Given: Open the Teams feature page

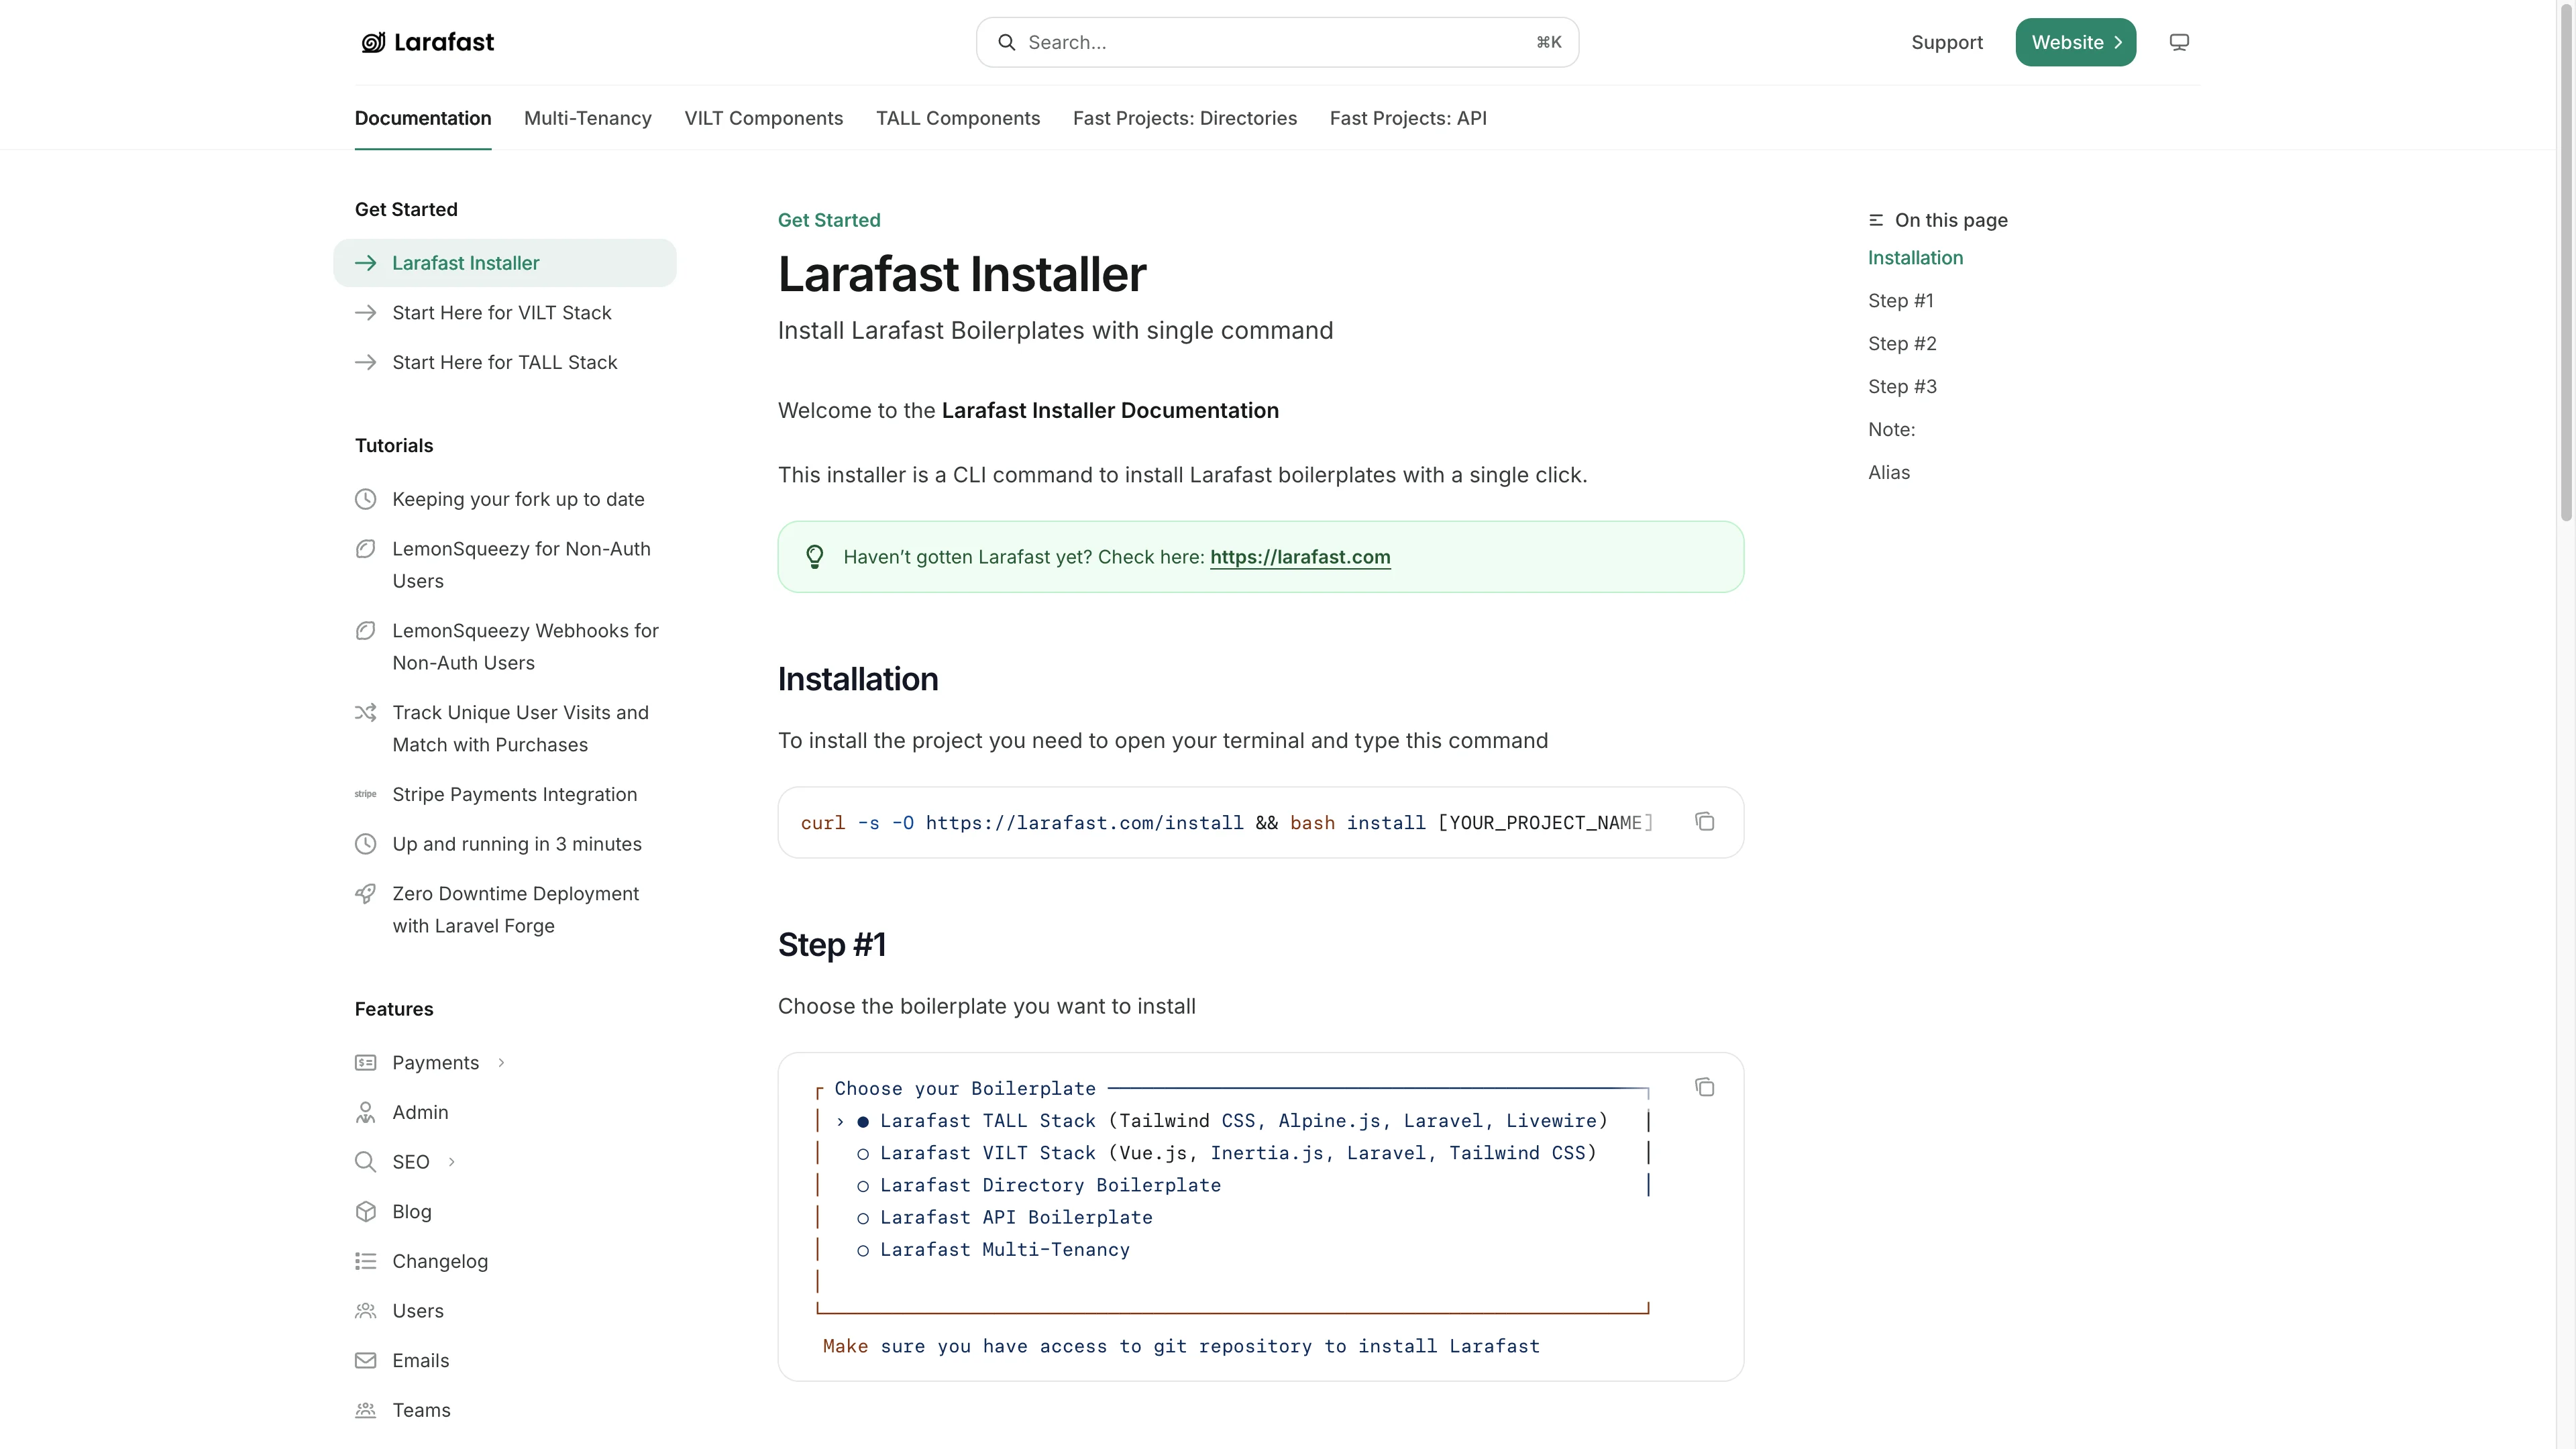Looking at the screenshot, I should click(x=421, y=1410).
